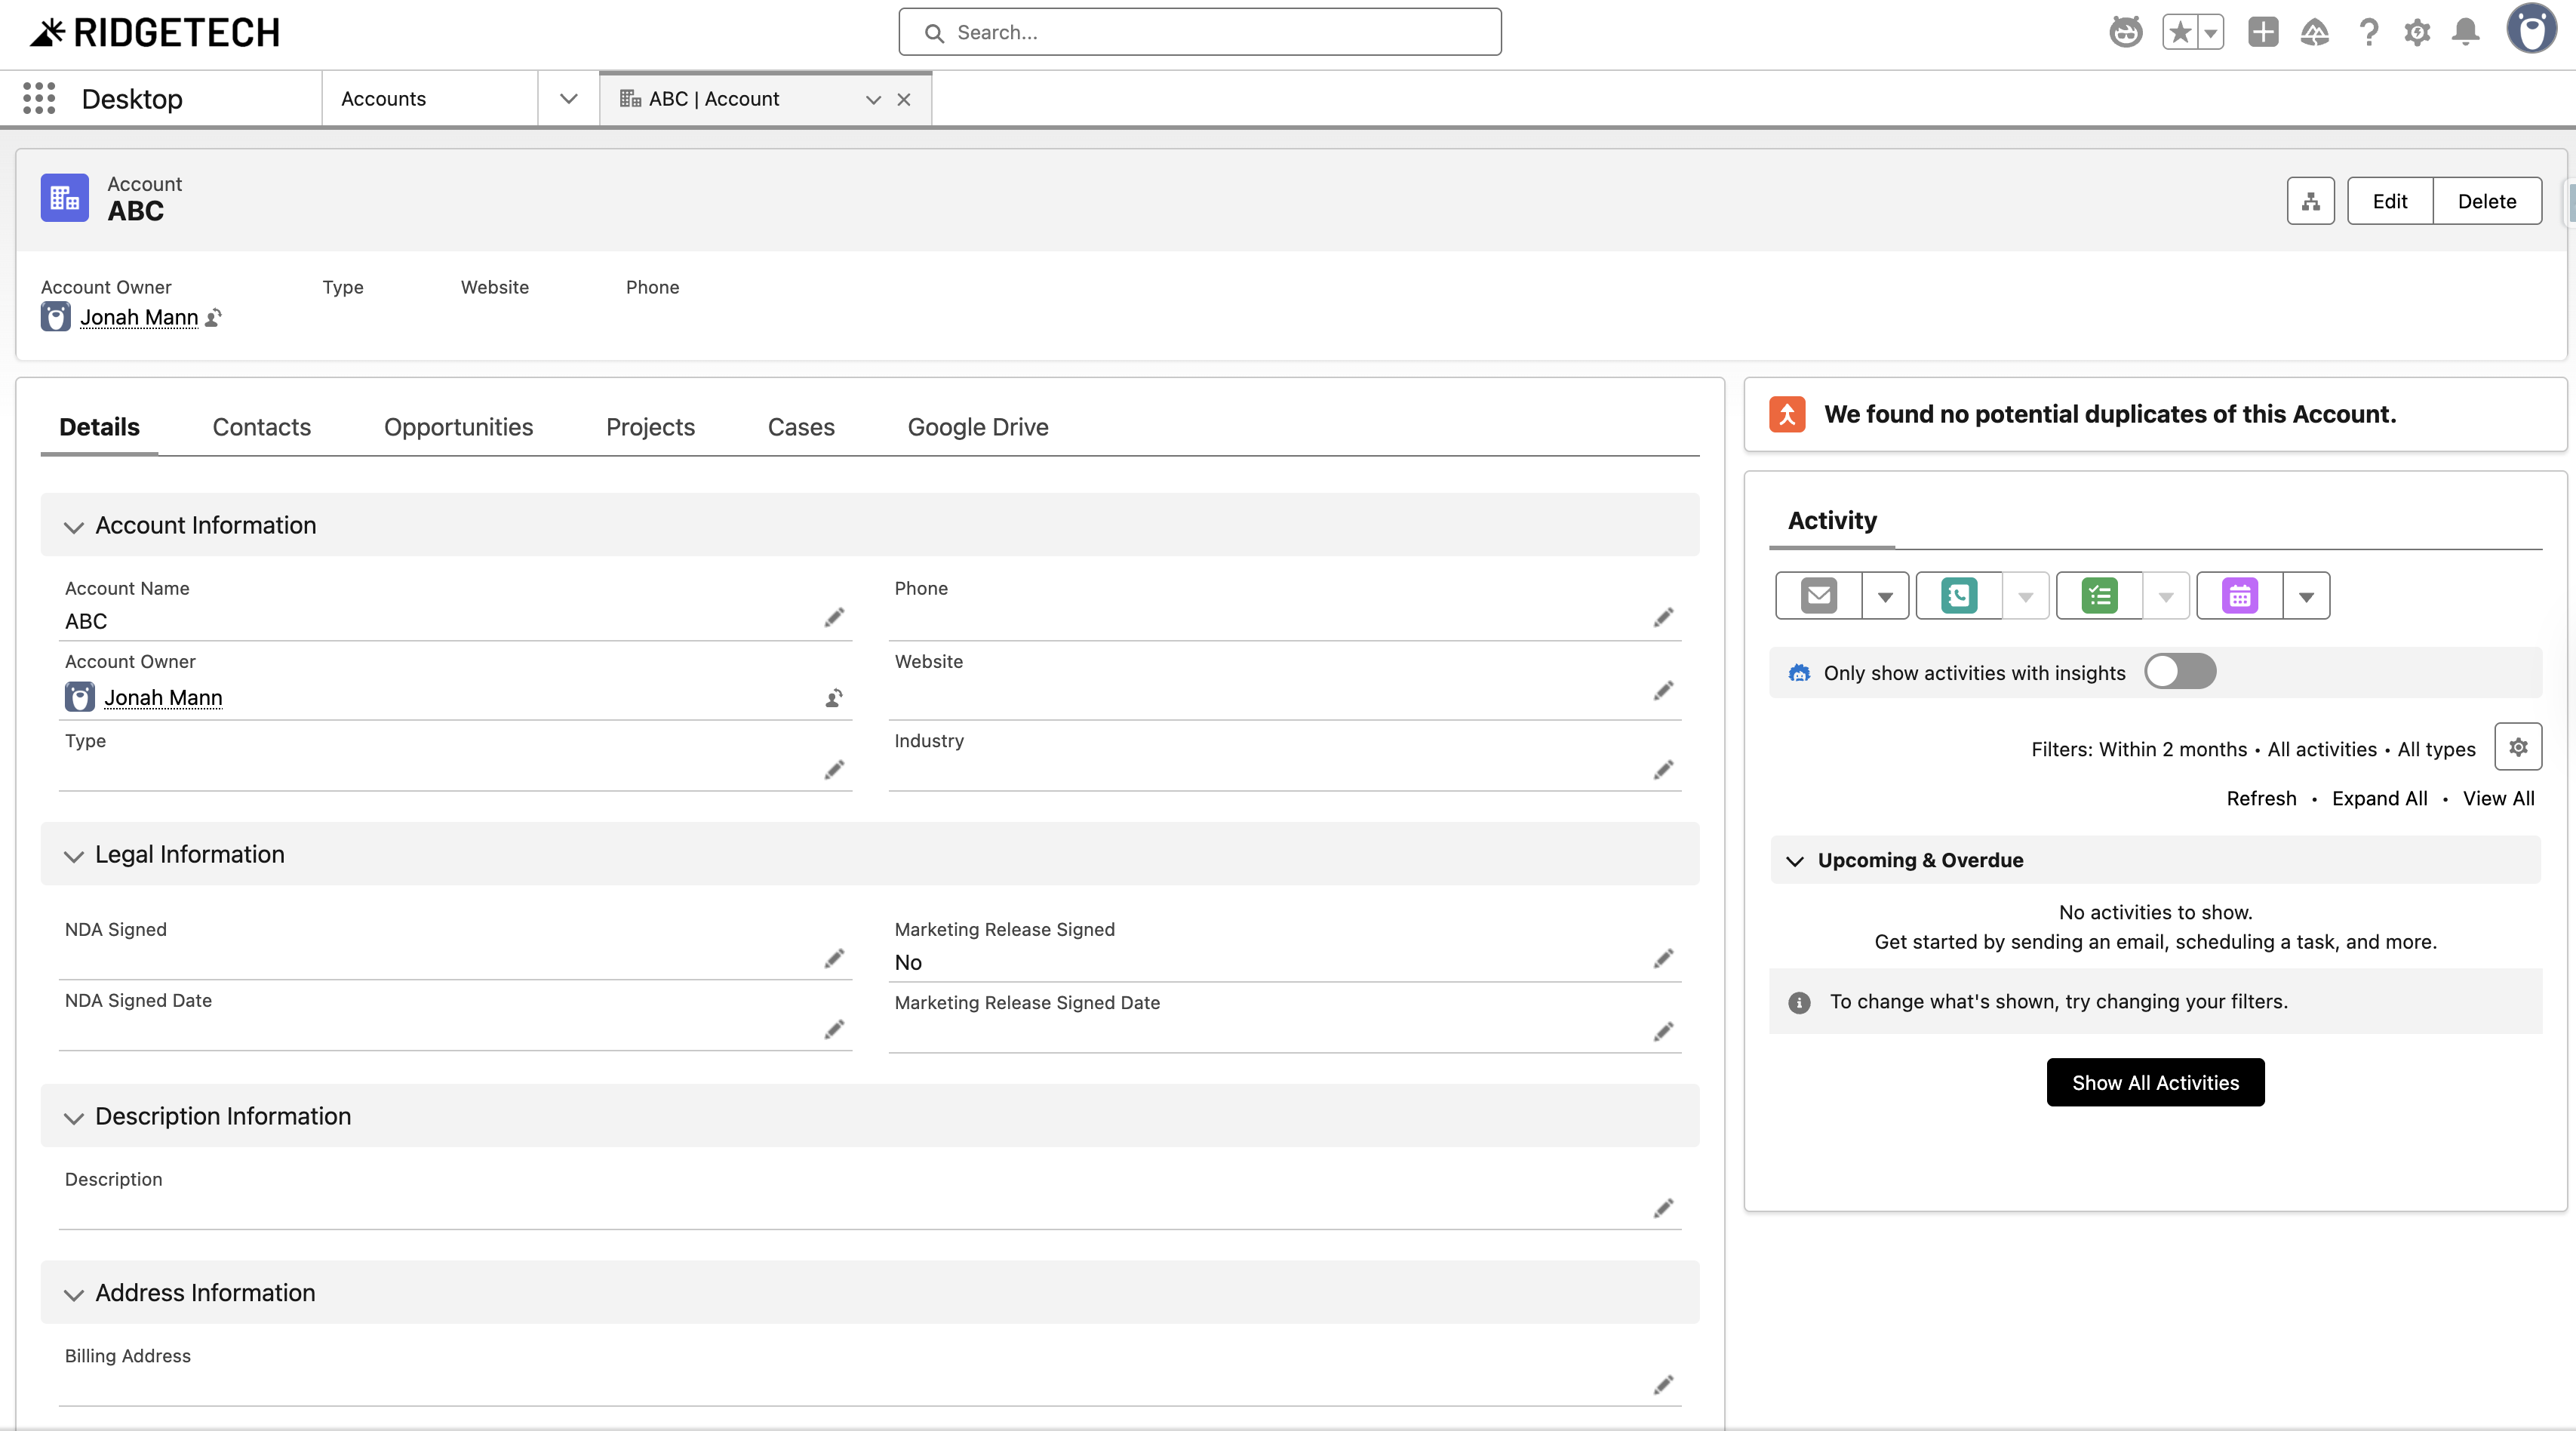The image size is (2576, 1431).
Task: Open activity timeline filter settings gear
Action: (2517, 747)
